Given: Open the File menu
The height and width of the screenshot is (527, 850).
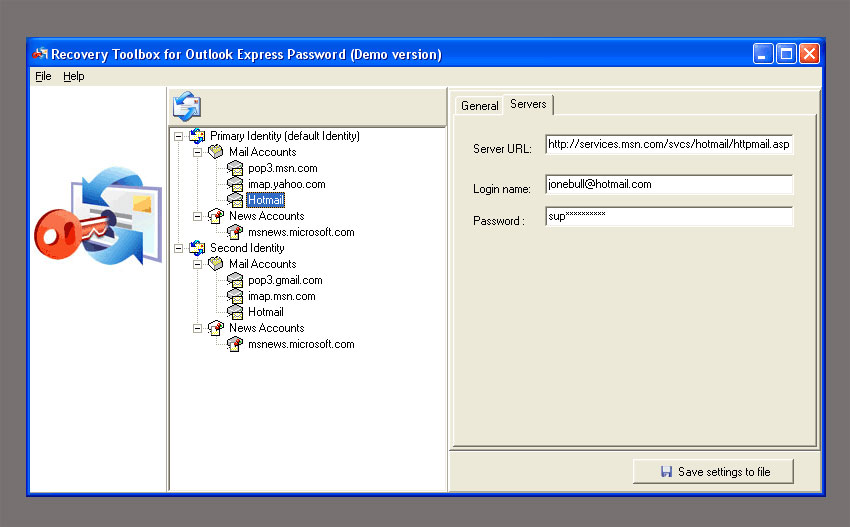Looking at the screenshot, I should click(43, 76).
